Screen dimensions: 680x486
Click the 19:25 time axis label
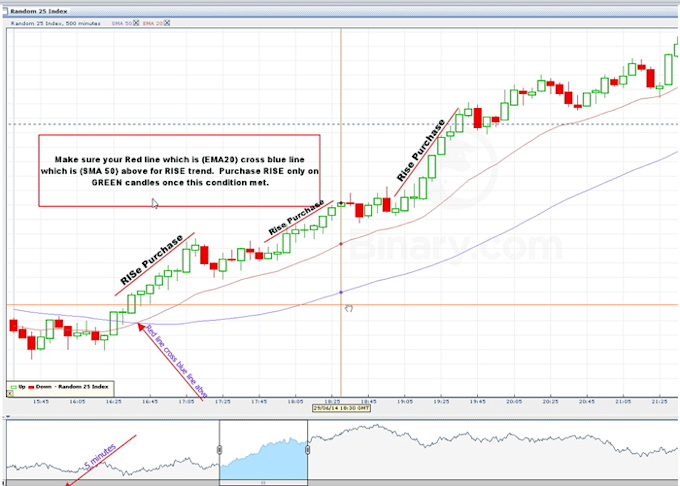(x=441, y=401)
